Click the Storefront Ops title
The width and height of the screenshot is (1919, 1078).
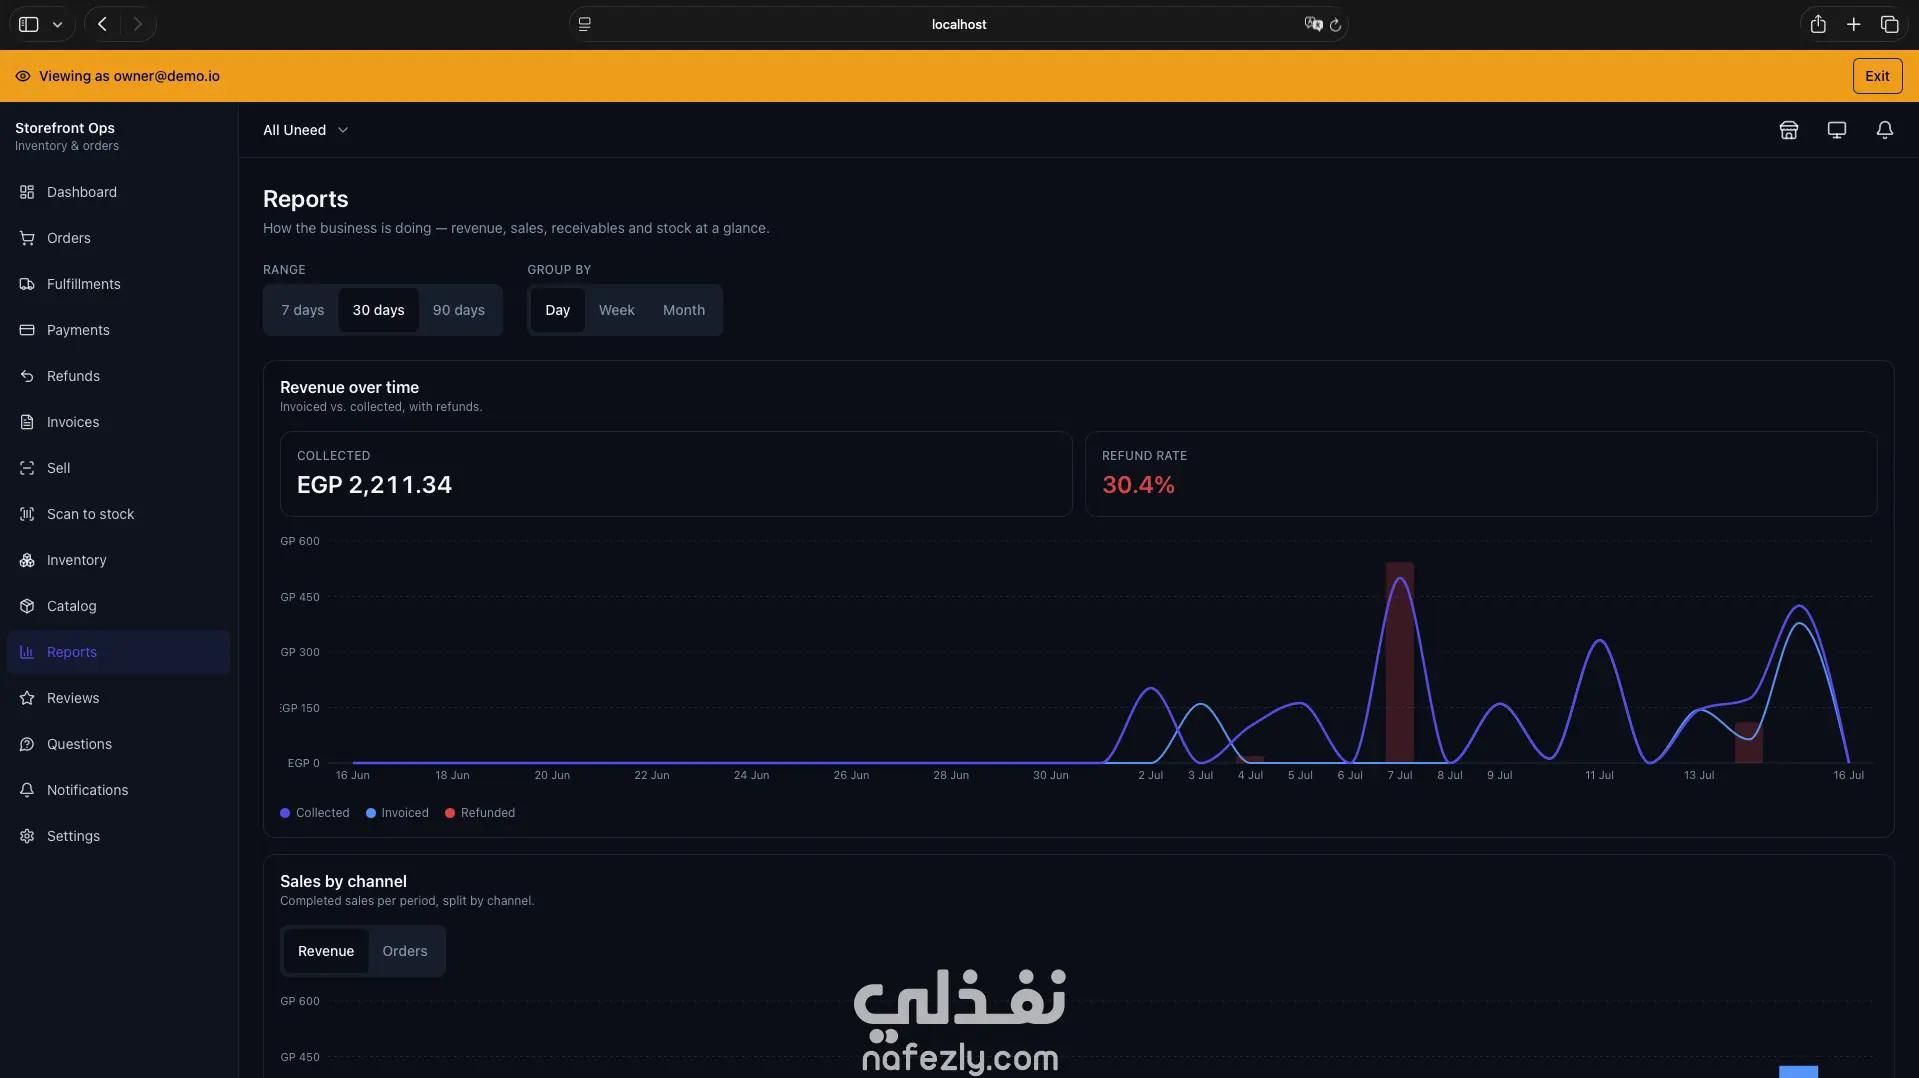(x=65, y=128)
